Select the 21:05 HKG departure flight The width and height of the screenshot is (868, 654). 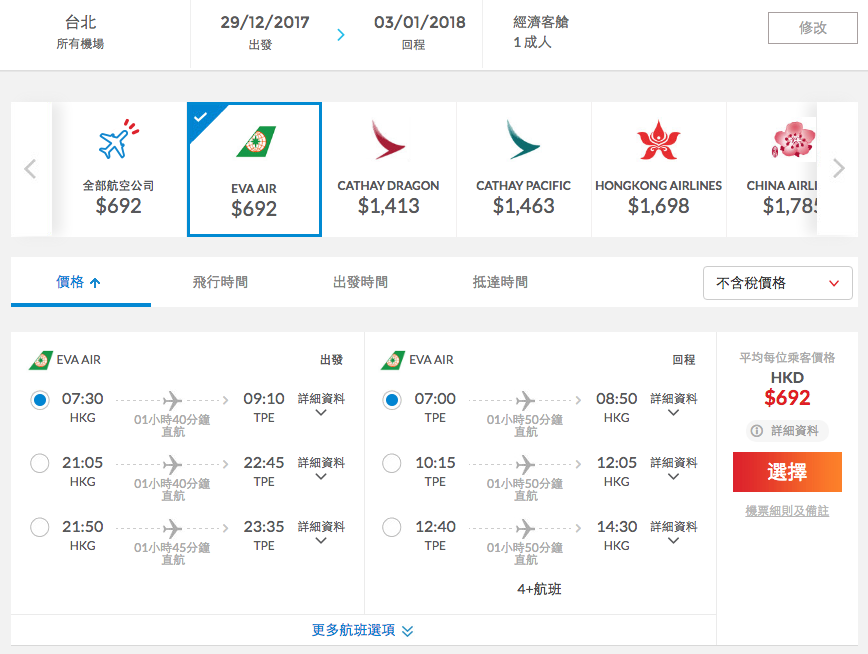(x=40, y=464)
